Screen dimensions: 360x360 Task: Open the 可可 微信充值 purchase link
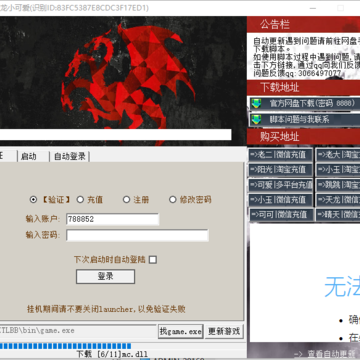tap(281, 214)
